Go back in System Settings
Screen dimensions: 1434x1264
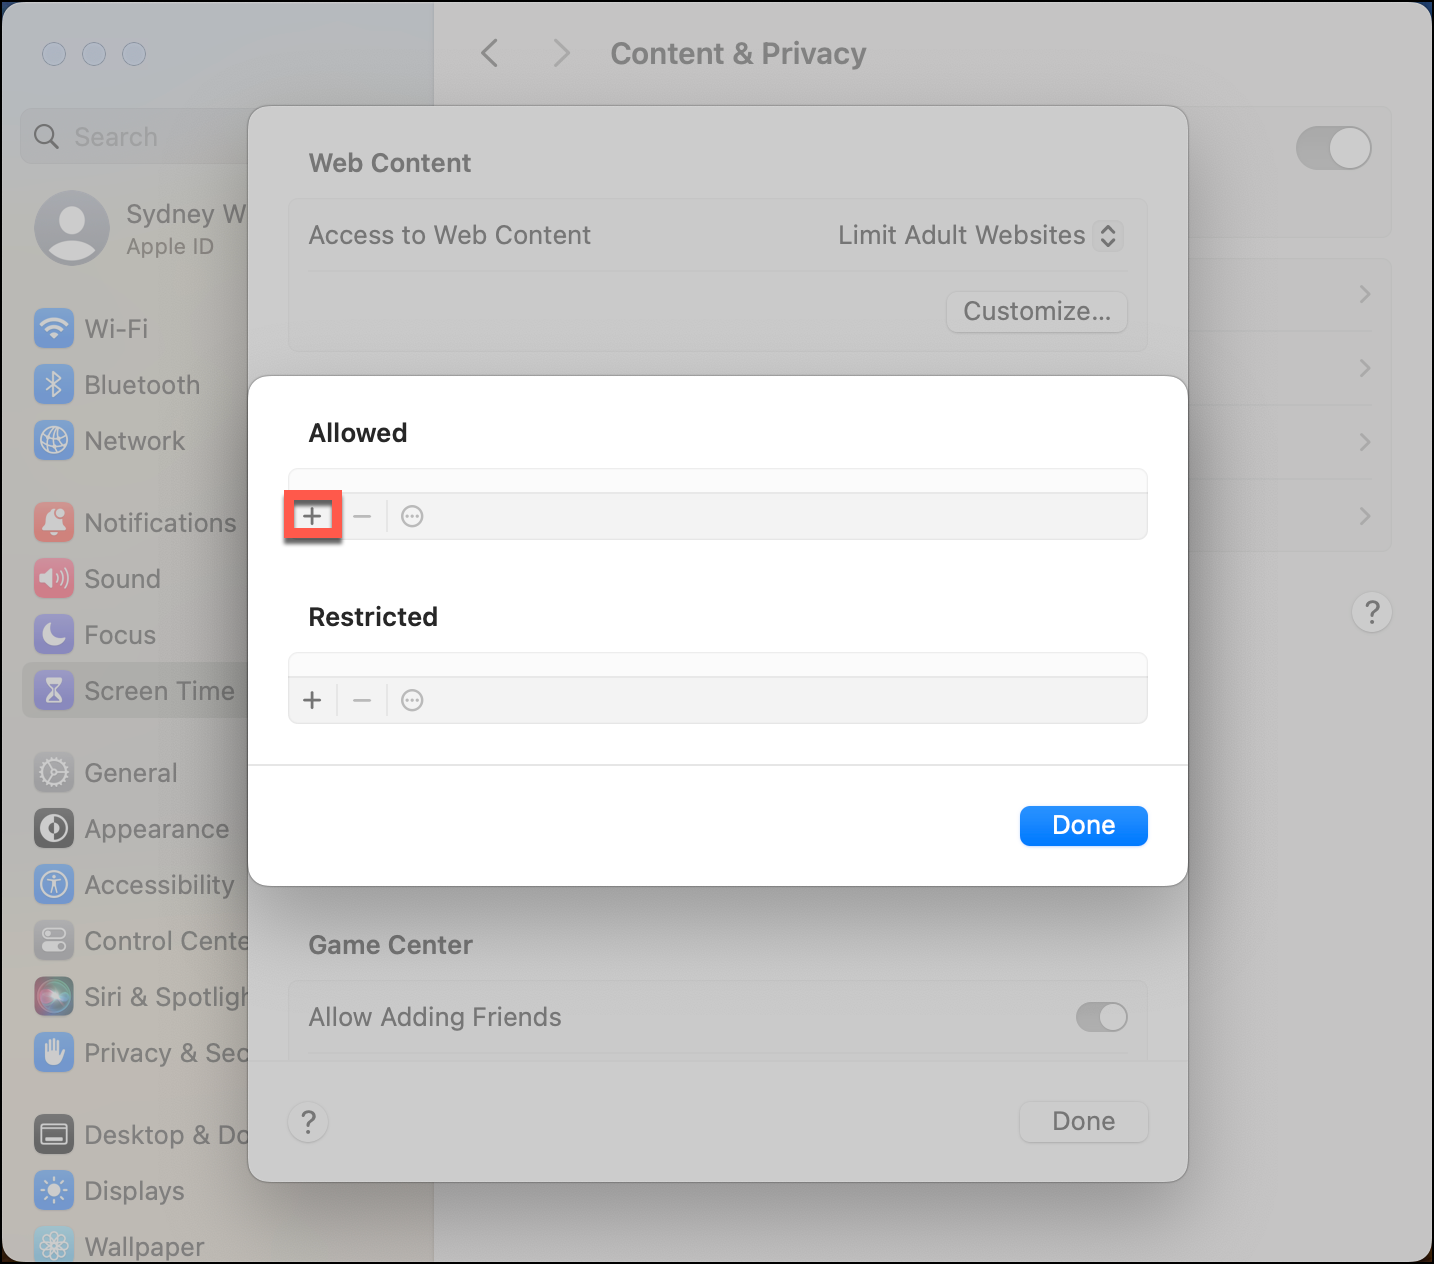[489, 53]
